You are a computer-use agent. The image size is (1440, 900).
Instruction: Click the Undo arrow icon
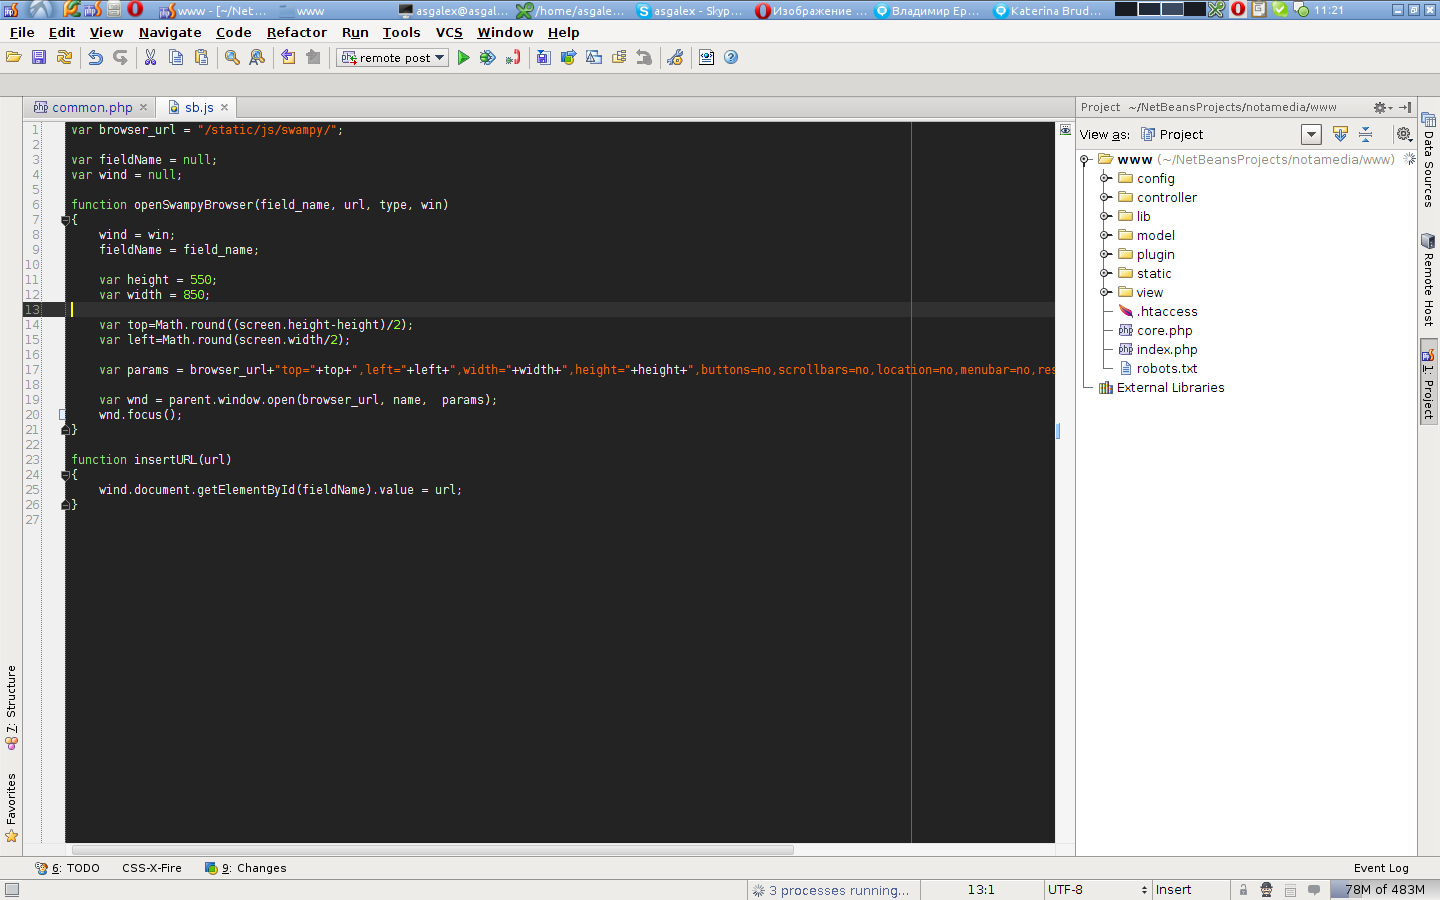96,58
